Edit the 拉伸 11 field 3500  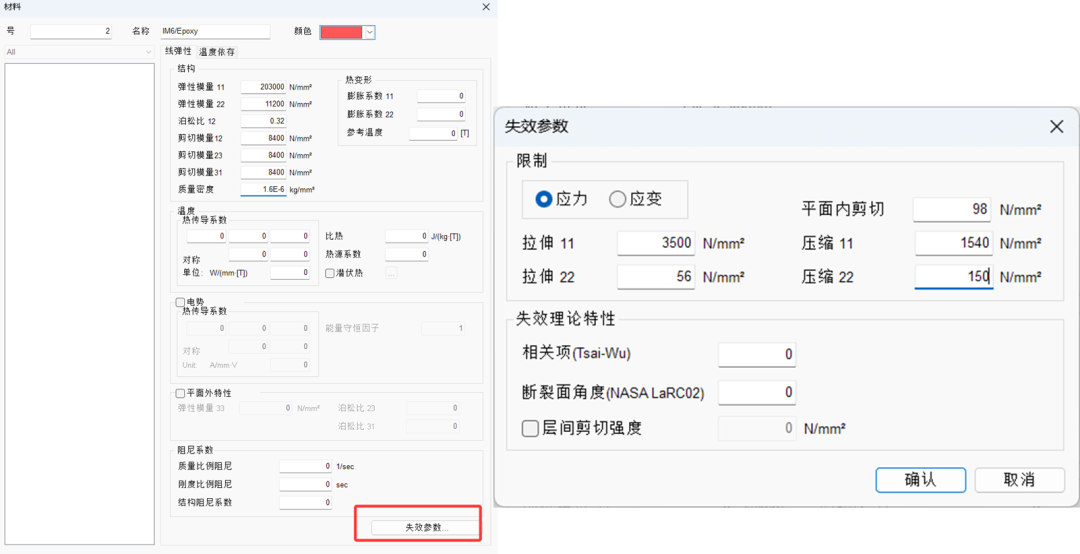656,243
